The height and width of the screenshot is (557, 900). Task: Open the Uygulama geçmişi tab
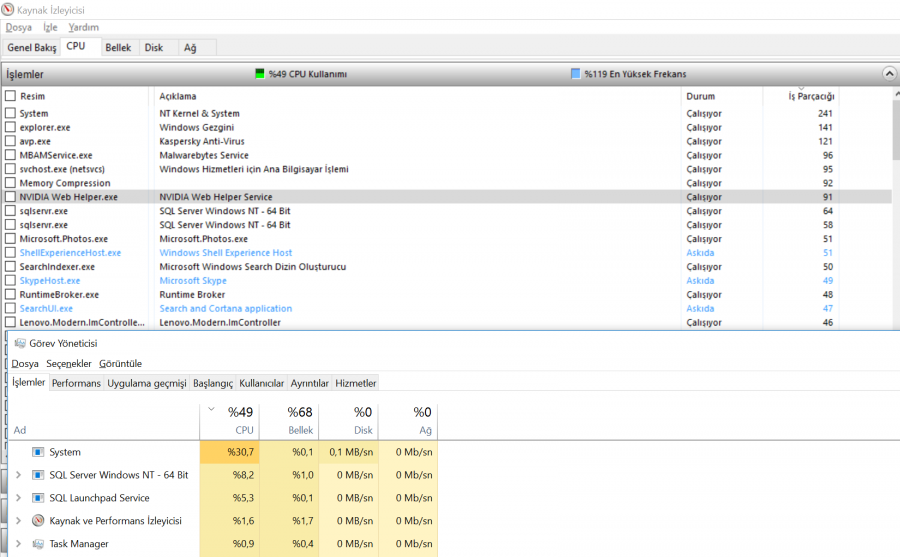click(147, 383)
